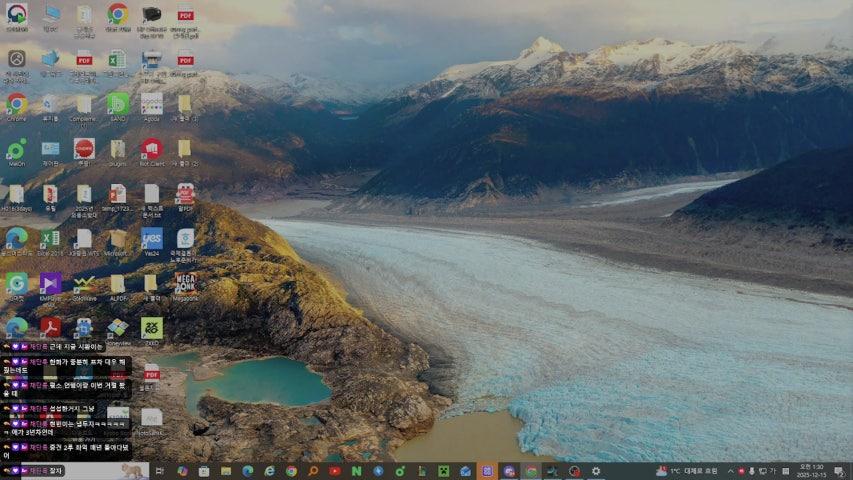Screen dimensions: 853x480
Task: Open the Riot Client desktop shortcut
Action: coord(151,149)
